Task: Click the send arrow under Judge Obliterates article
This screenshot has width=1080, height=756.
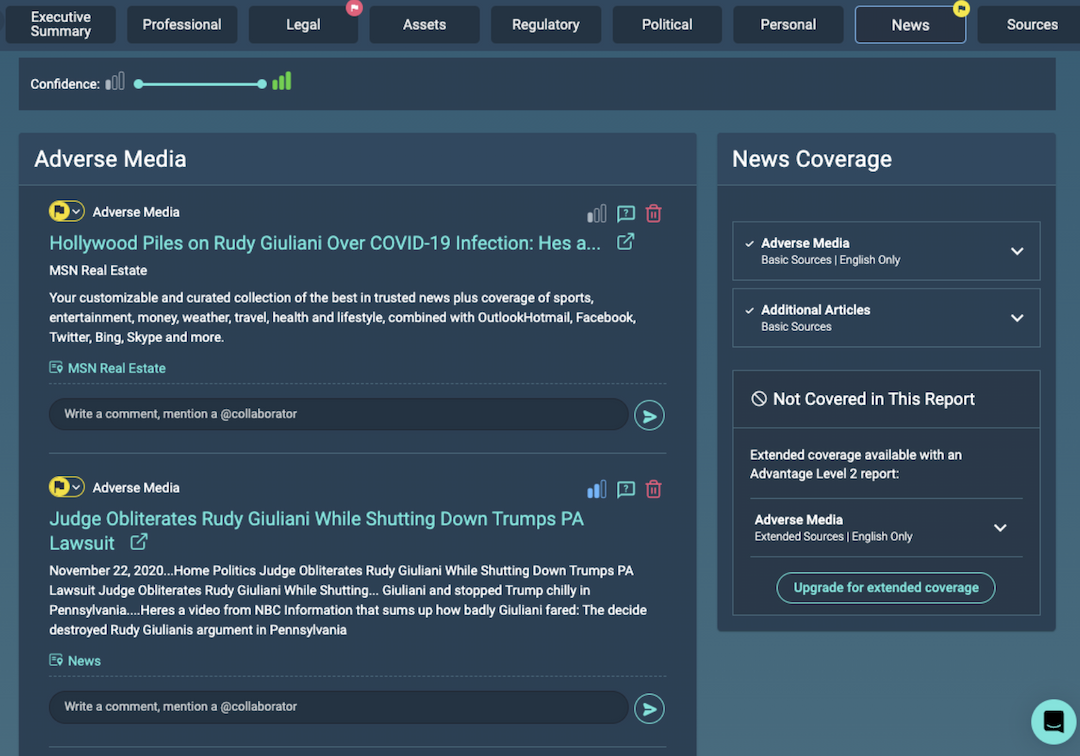Action: (x=649, y=708)
